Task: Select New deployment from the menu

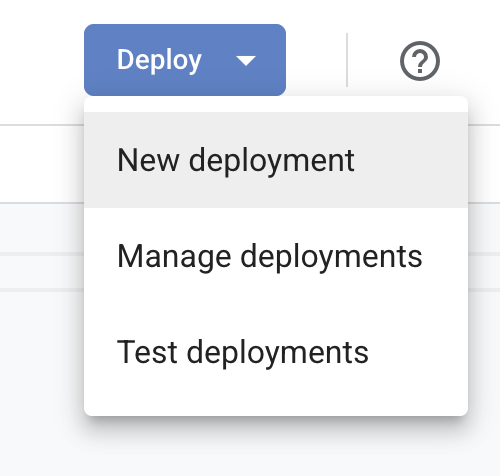Action: point(276,160)
